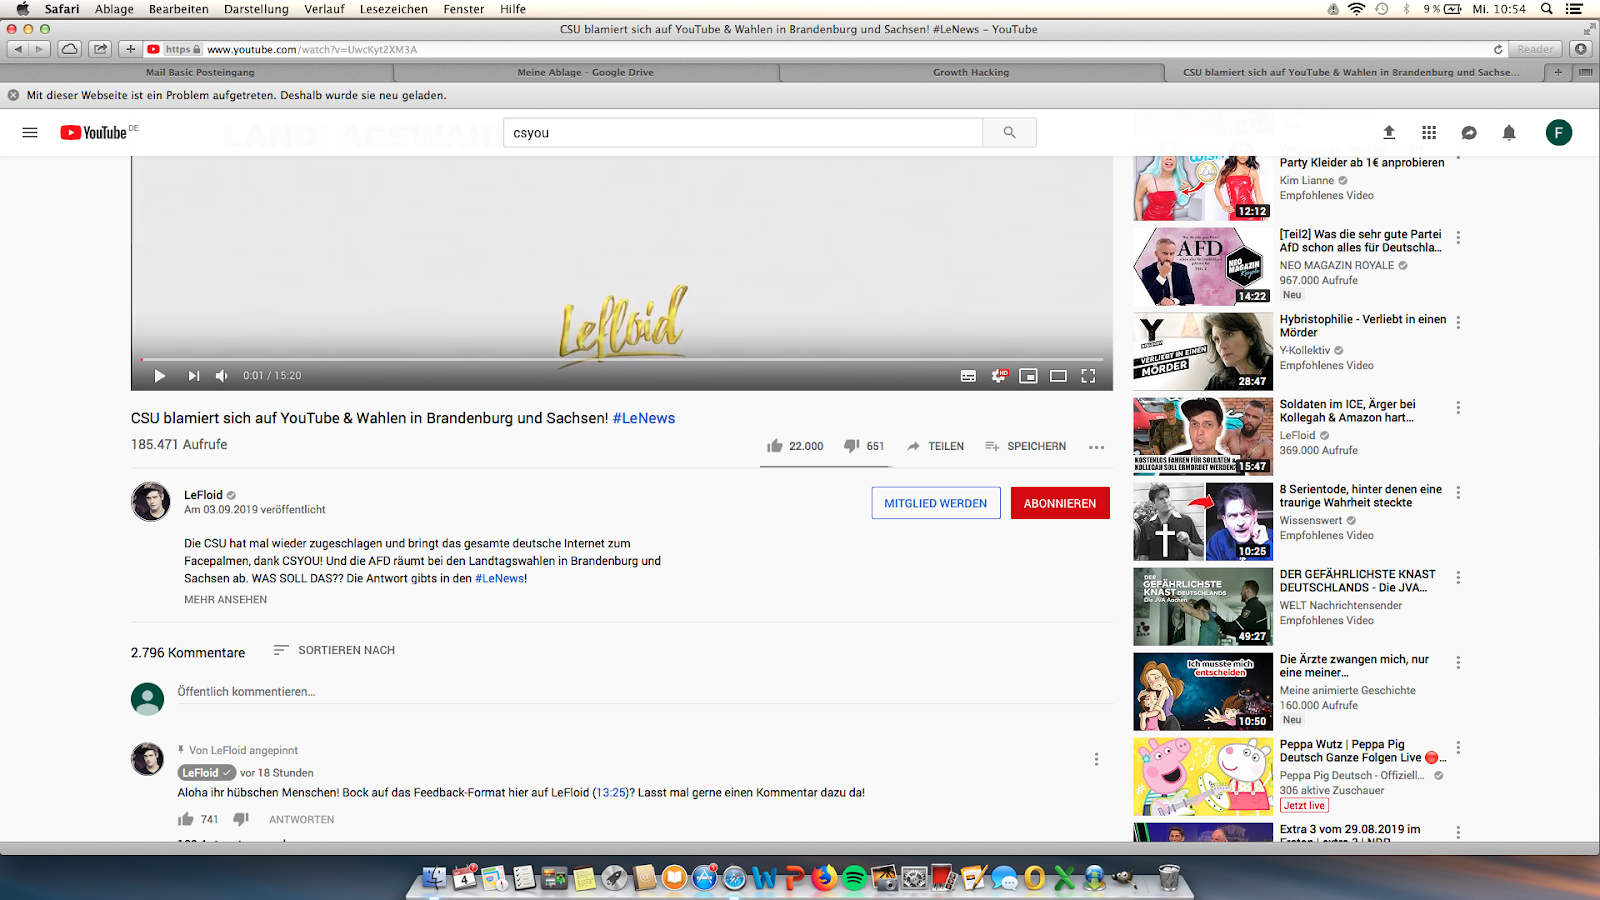This screenshot has height=900, width=1600.
Task: Toggle subtitles on the player
Action: [x=968, y=376]
